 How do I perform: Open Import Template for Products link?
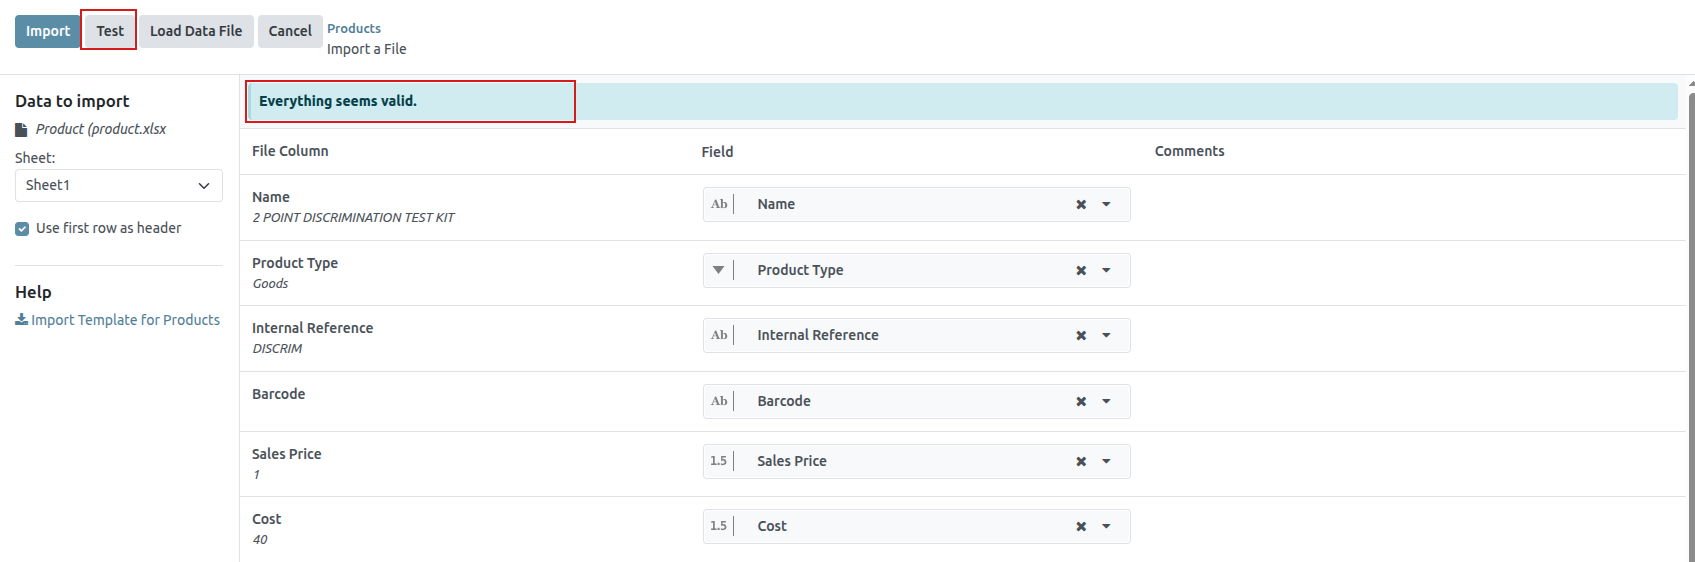tap(125, 320)
